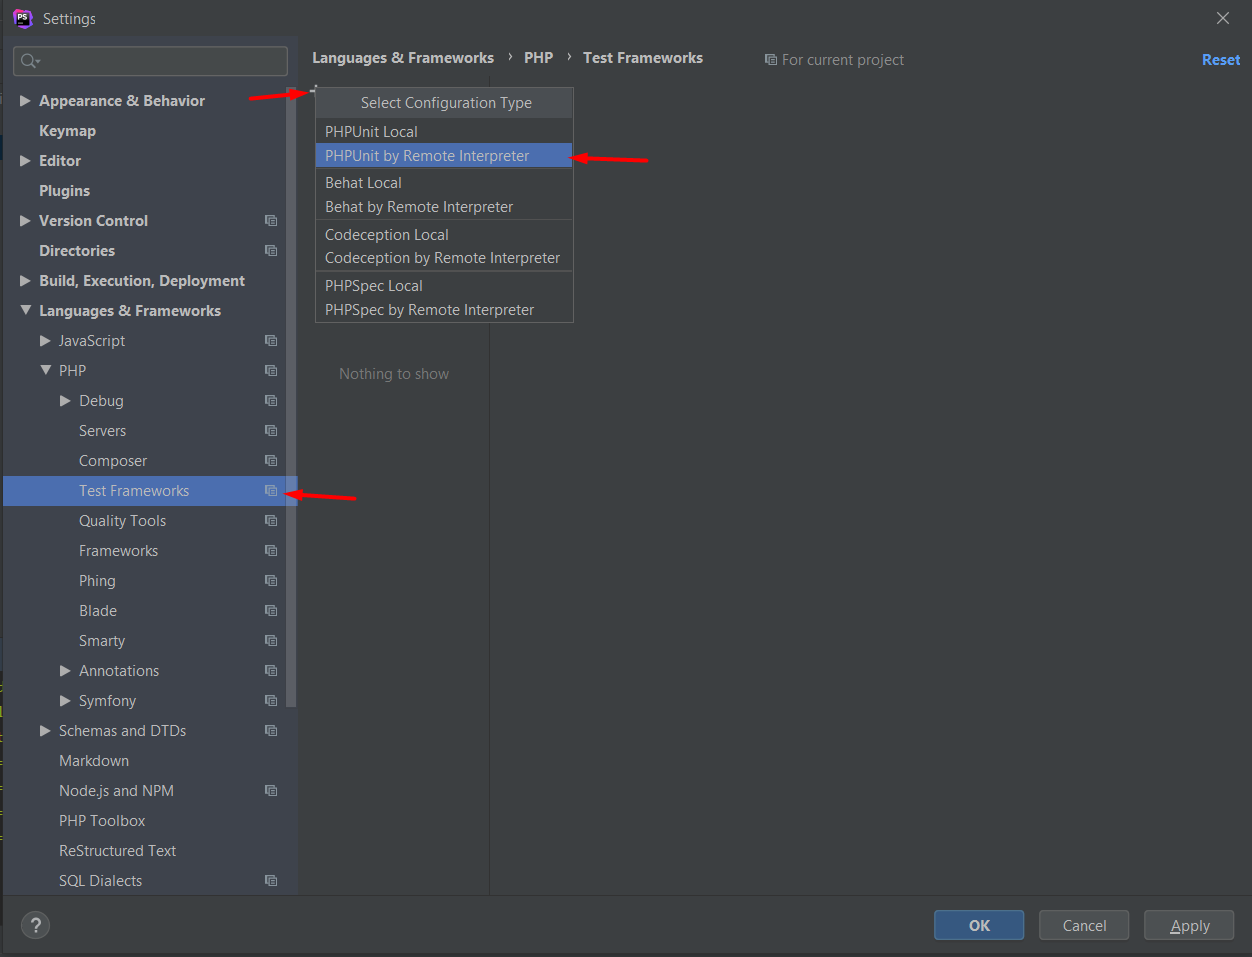Select ReStructured Text settings
Viewport: 1252px width, 957px height.
117,851
